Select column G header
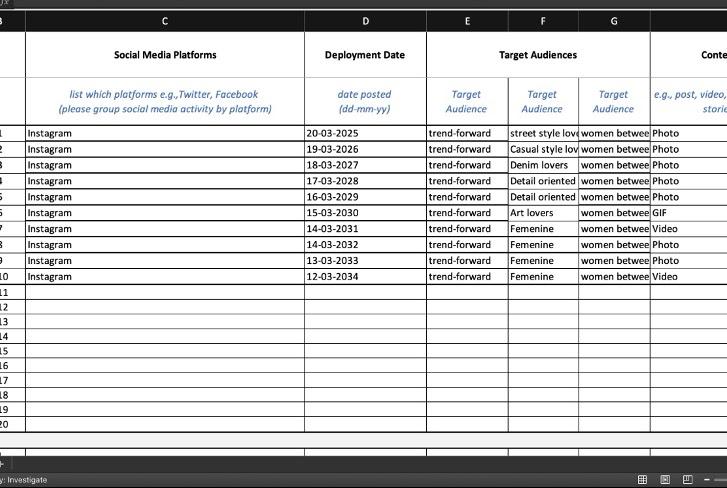 (614, 21)
